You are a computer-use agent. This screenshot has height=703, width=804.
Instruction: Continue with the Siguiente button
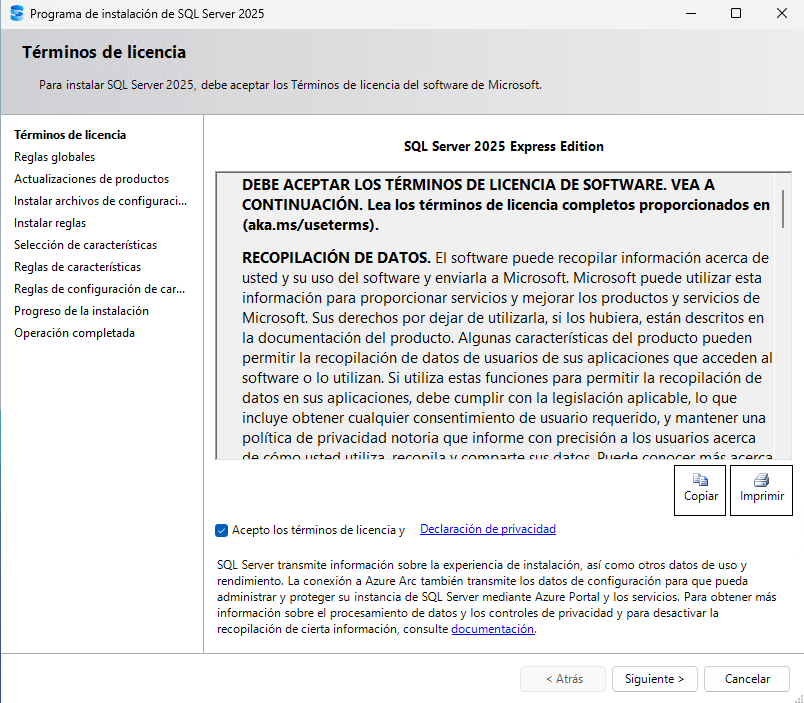coord(655,679)
